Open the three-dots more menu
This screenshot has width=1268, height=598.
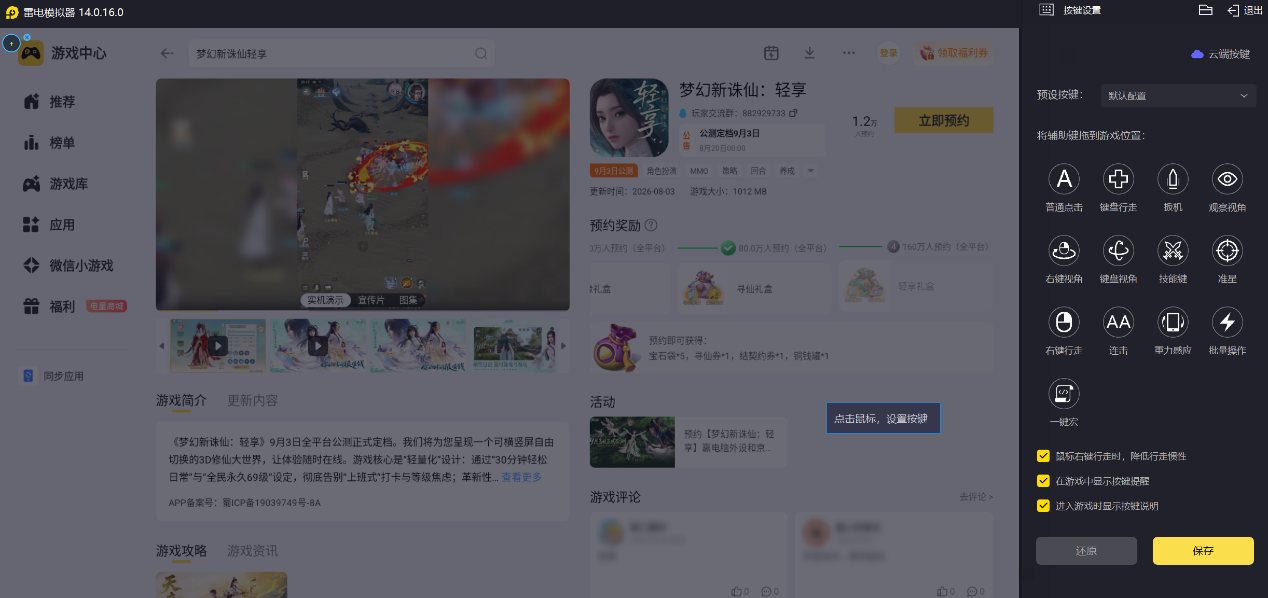(x=849, y=53)
